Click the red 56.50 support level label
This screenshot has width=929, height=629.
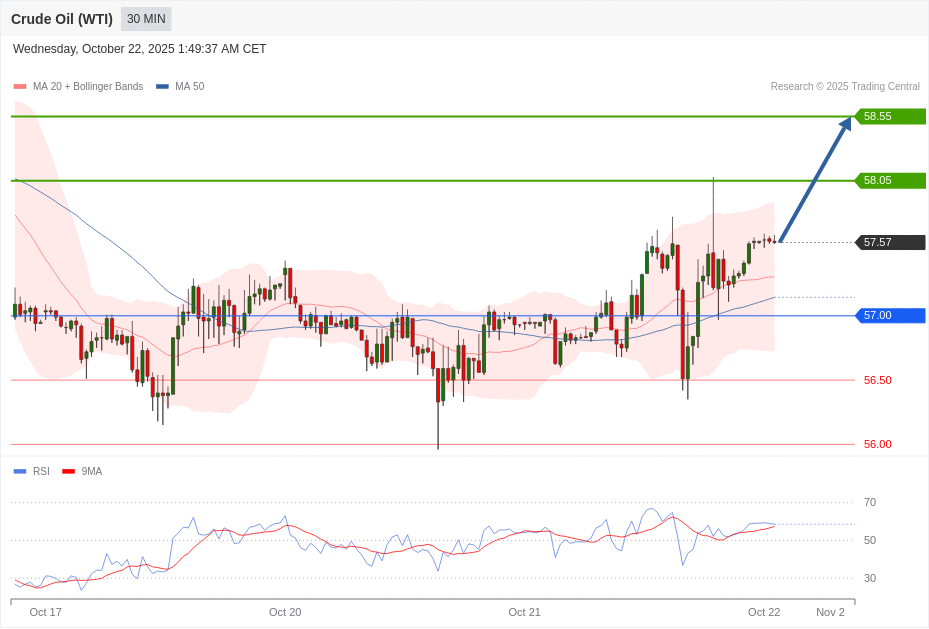[877, 380]
